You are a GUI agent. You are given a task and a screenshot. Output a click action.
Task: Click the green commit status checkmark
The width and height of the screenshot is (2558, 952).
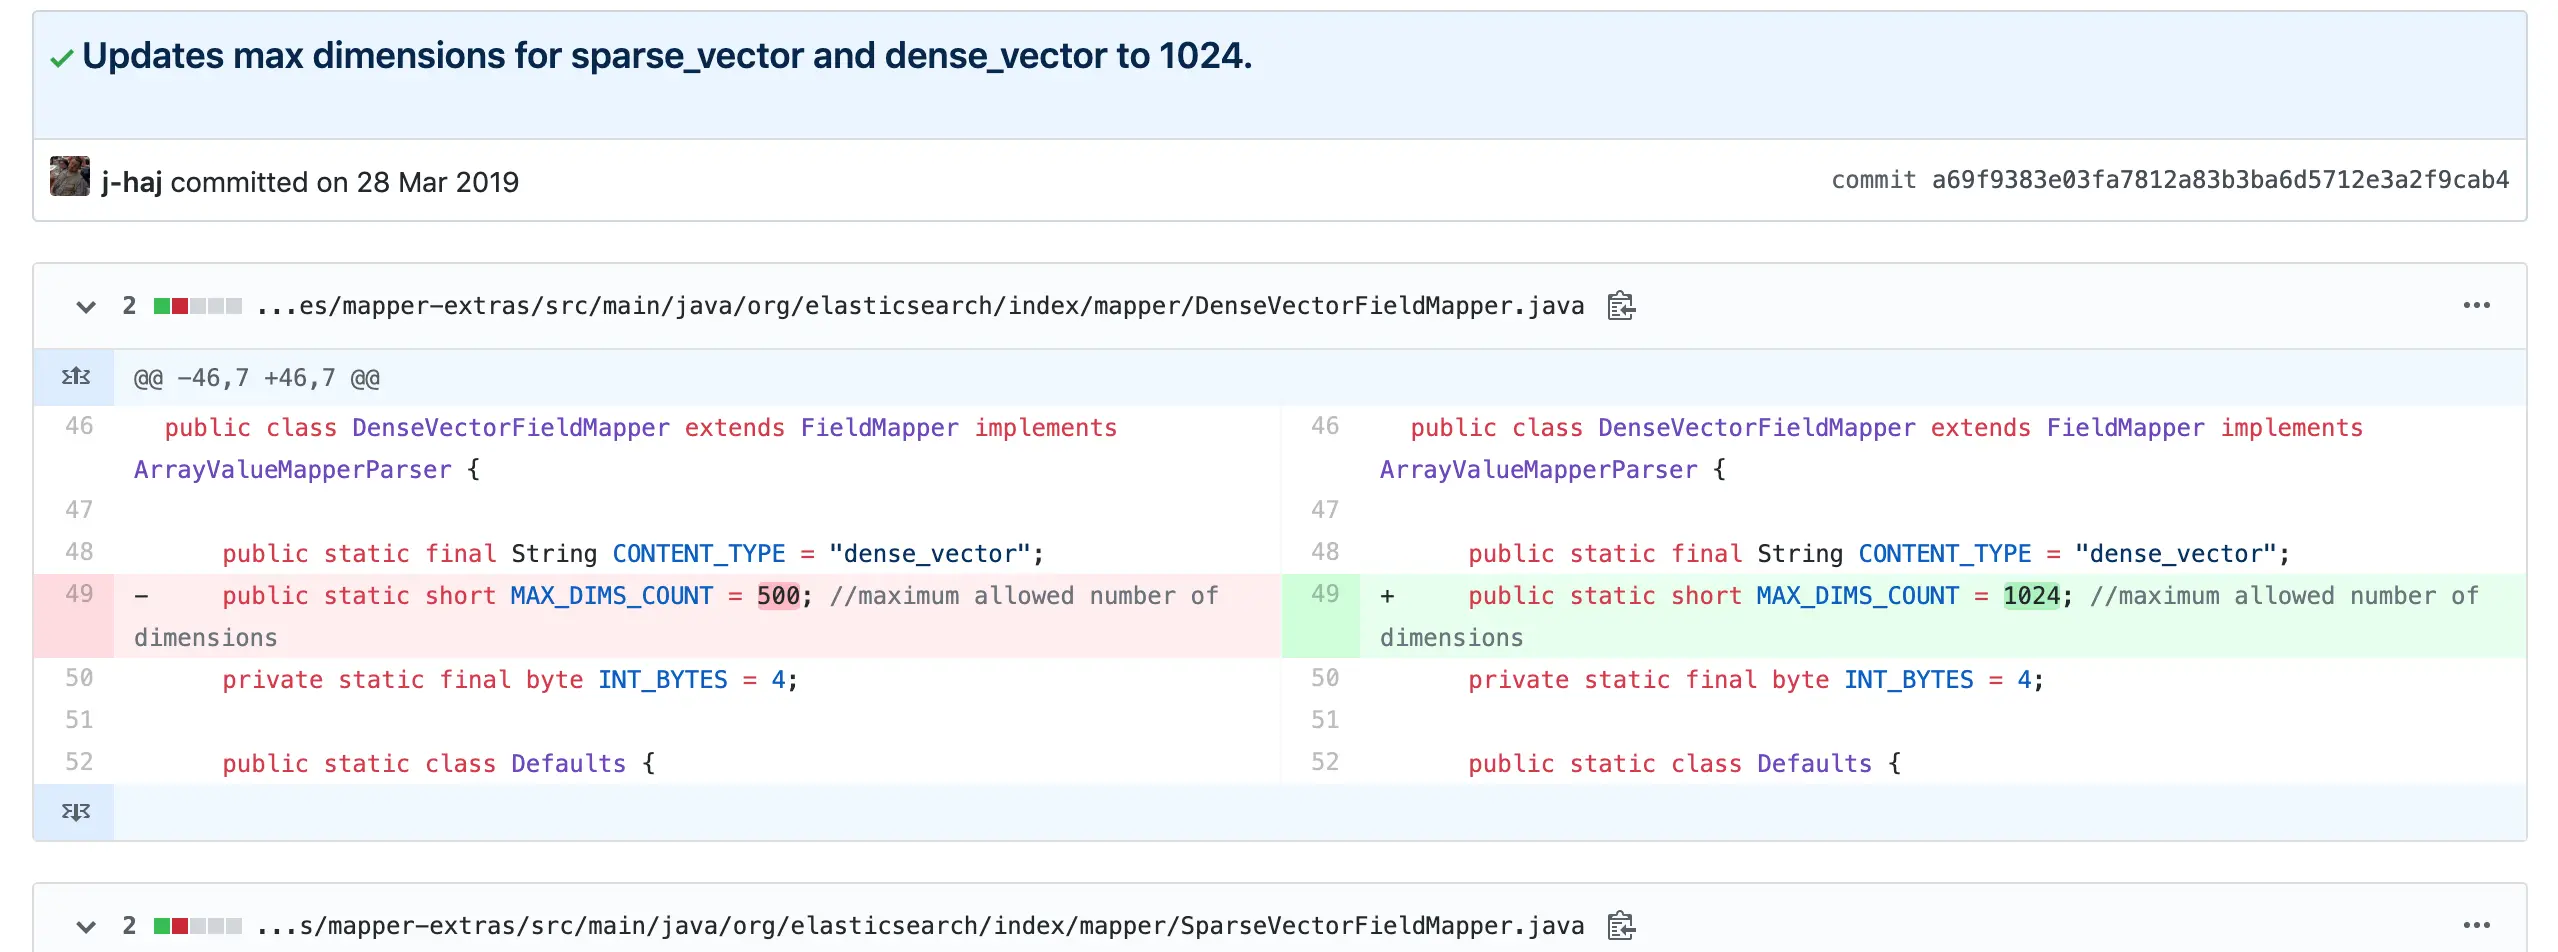[x=61, y=59]
